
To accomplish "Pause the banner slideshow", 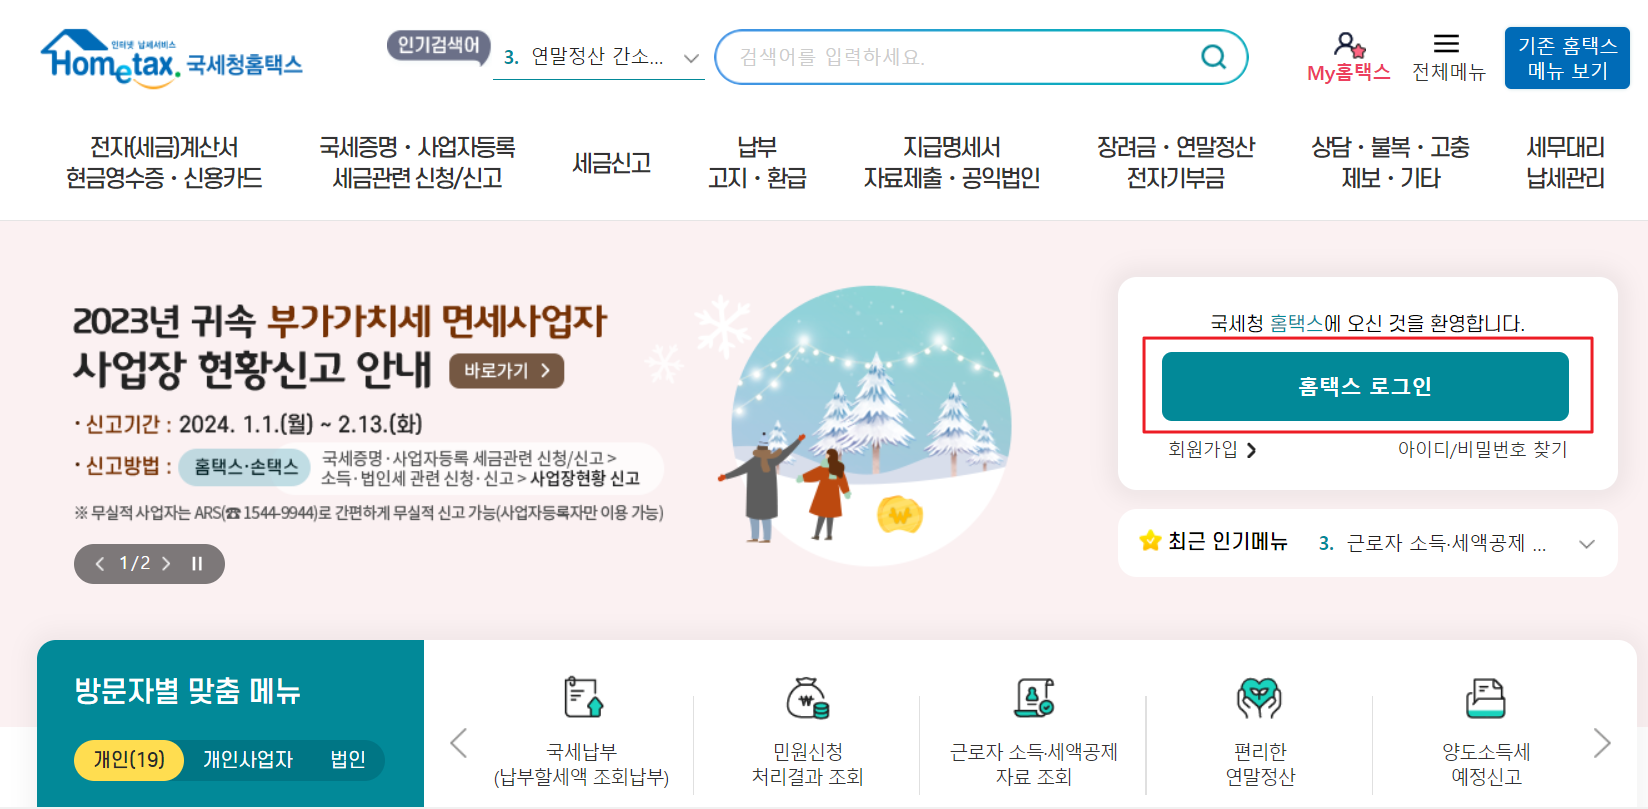I will 197,564.
